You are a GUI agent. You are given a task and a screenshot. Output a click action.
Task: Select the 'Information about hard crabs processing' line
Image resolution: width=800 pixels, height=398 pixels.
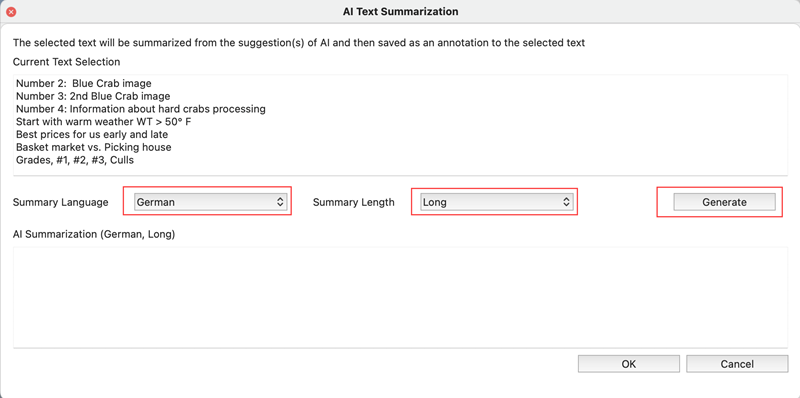[x=141, y=109]
